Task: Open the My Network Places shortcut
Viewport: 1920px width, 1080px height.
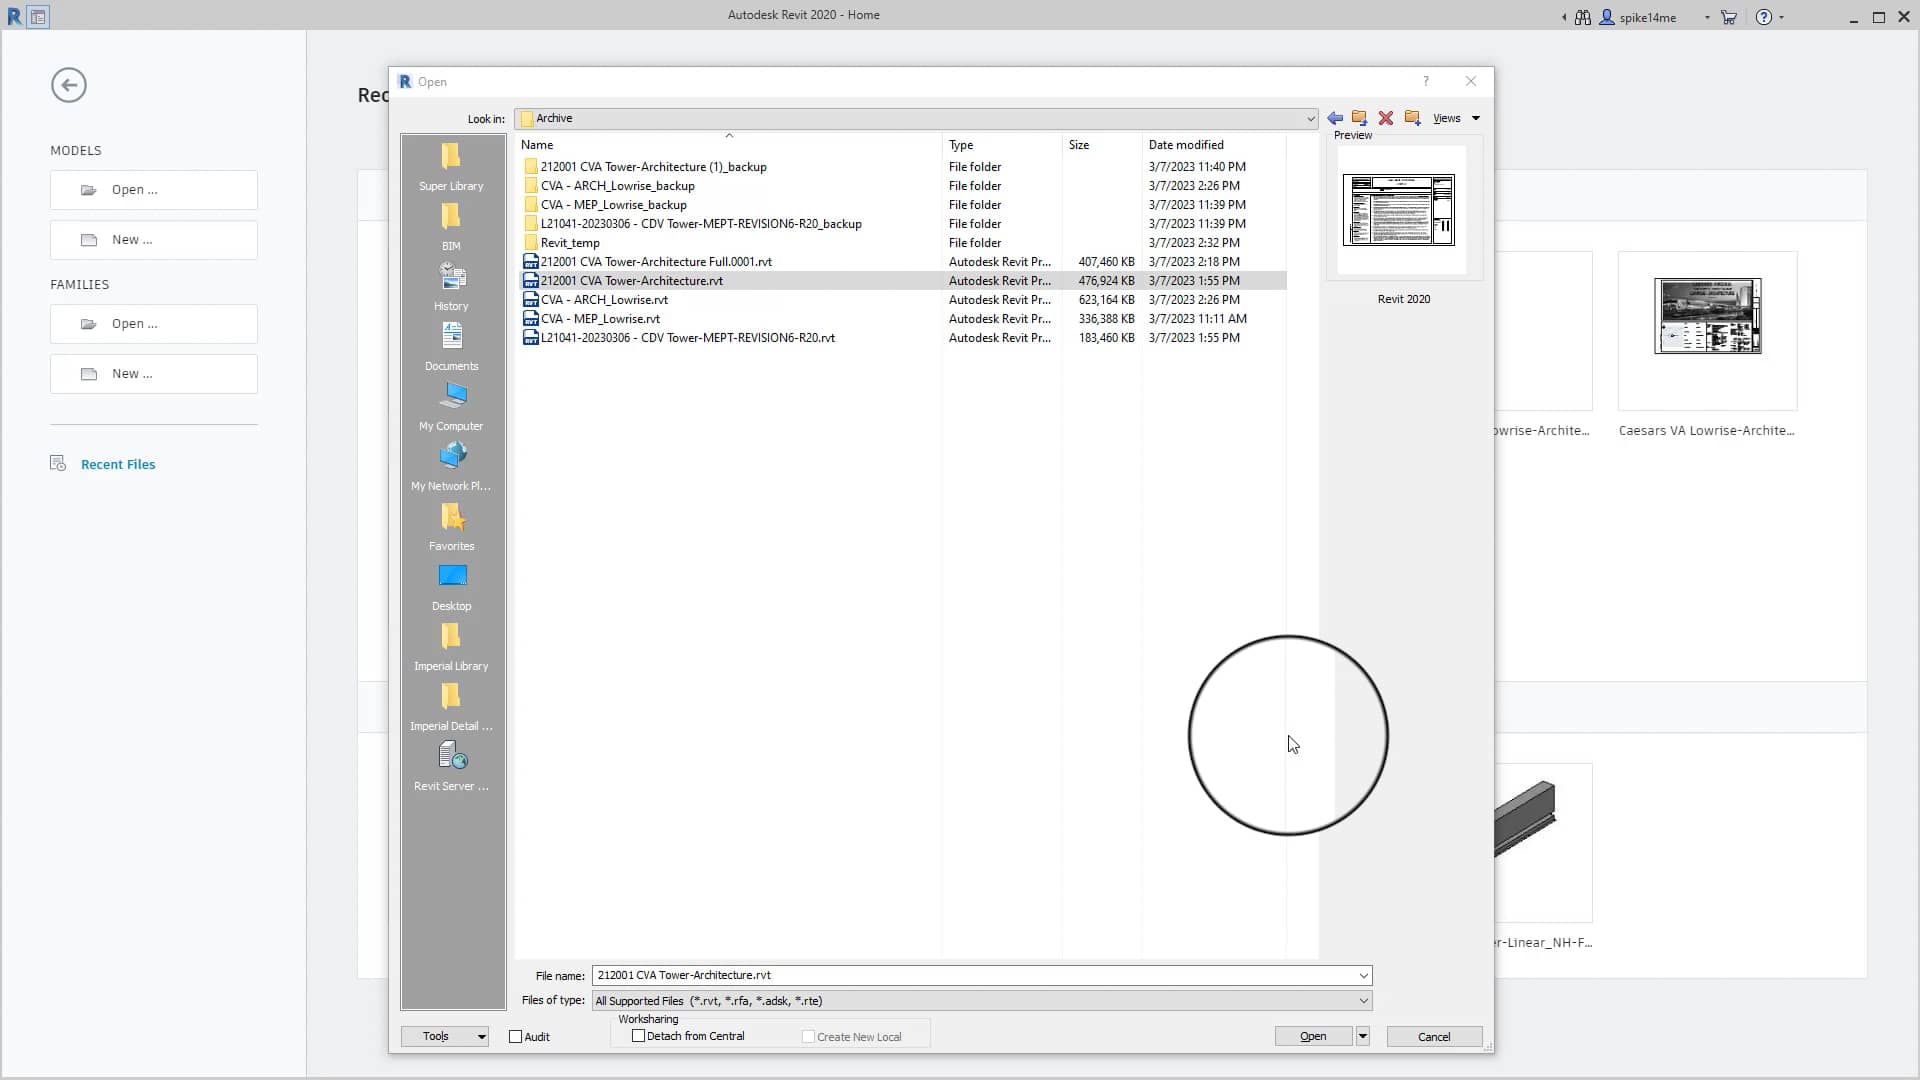Action: pyautogui.click(x=451, y=466)
